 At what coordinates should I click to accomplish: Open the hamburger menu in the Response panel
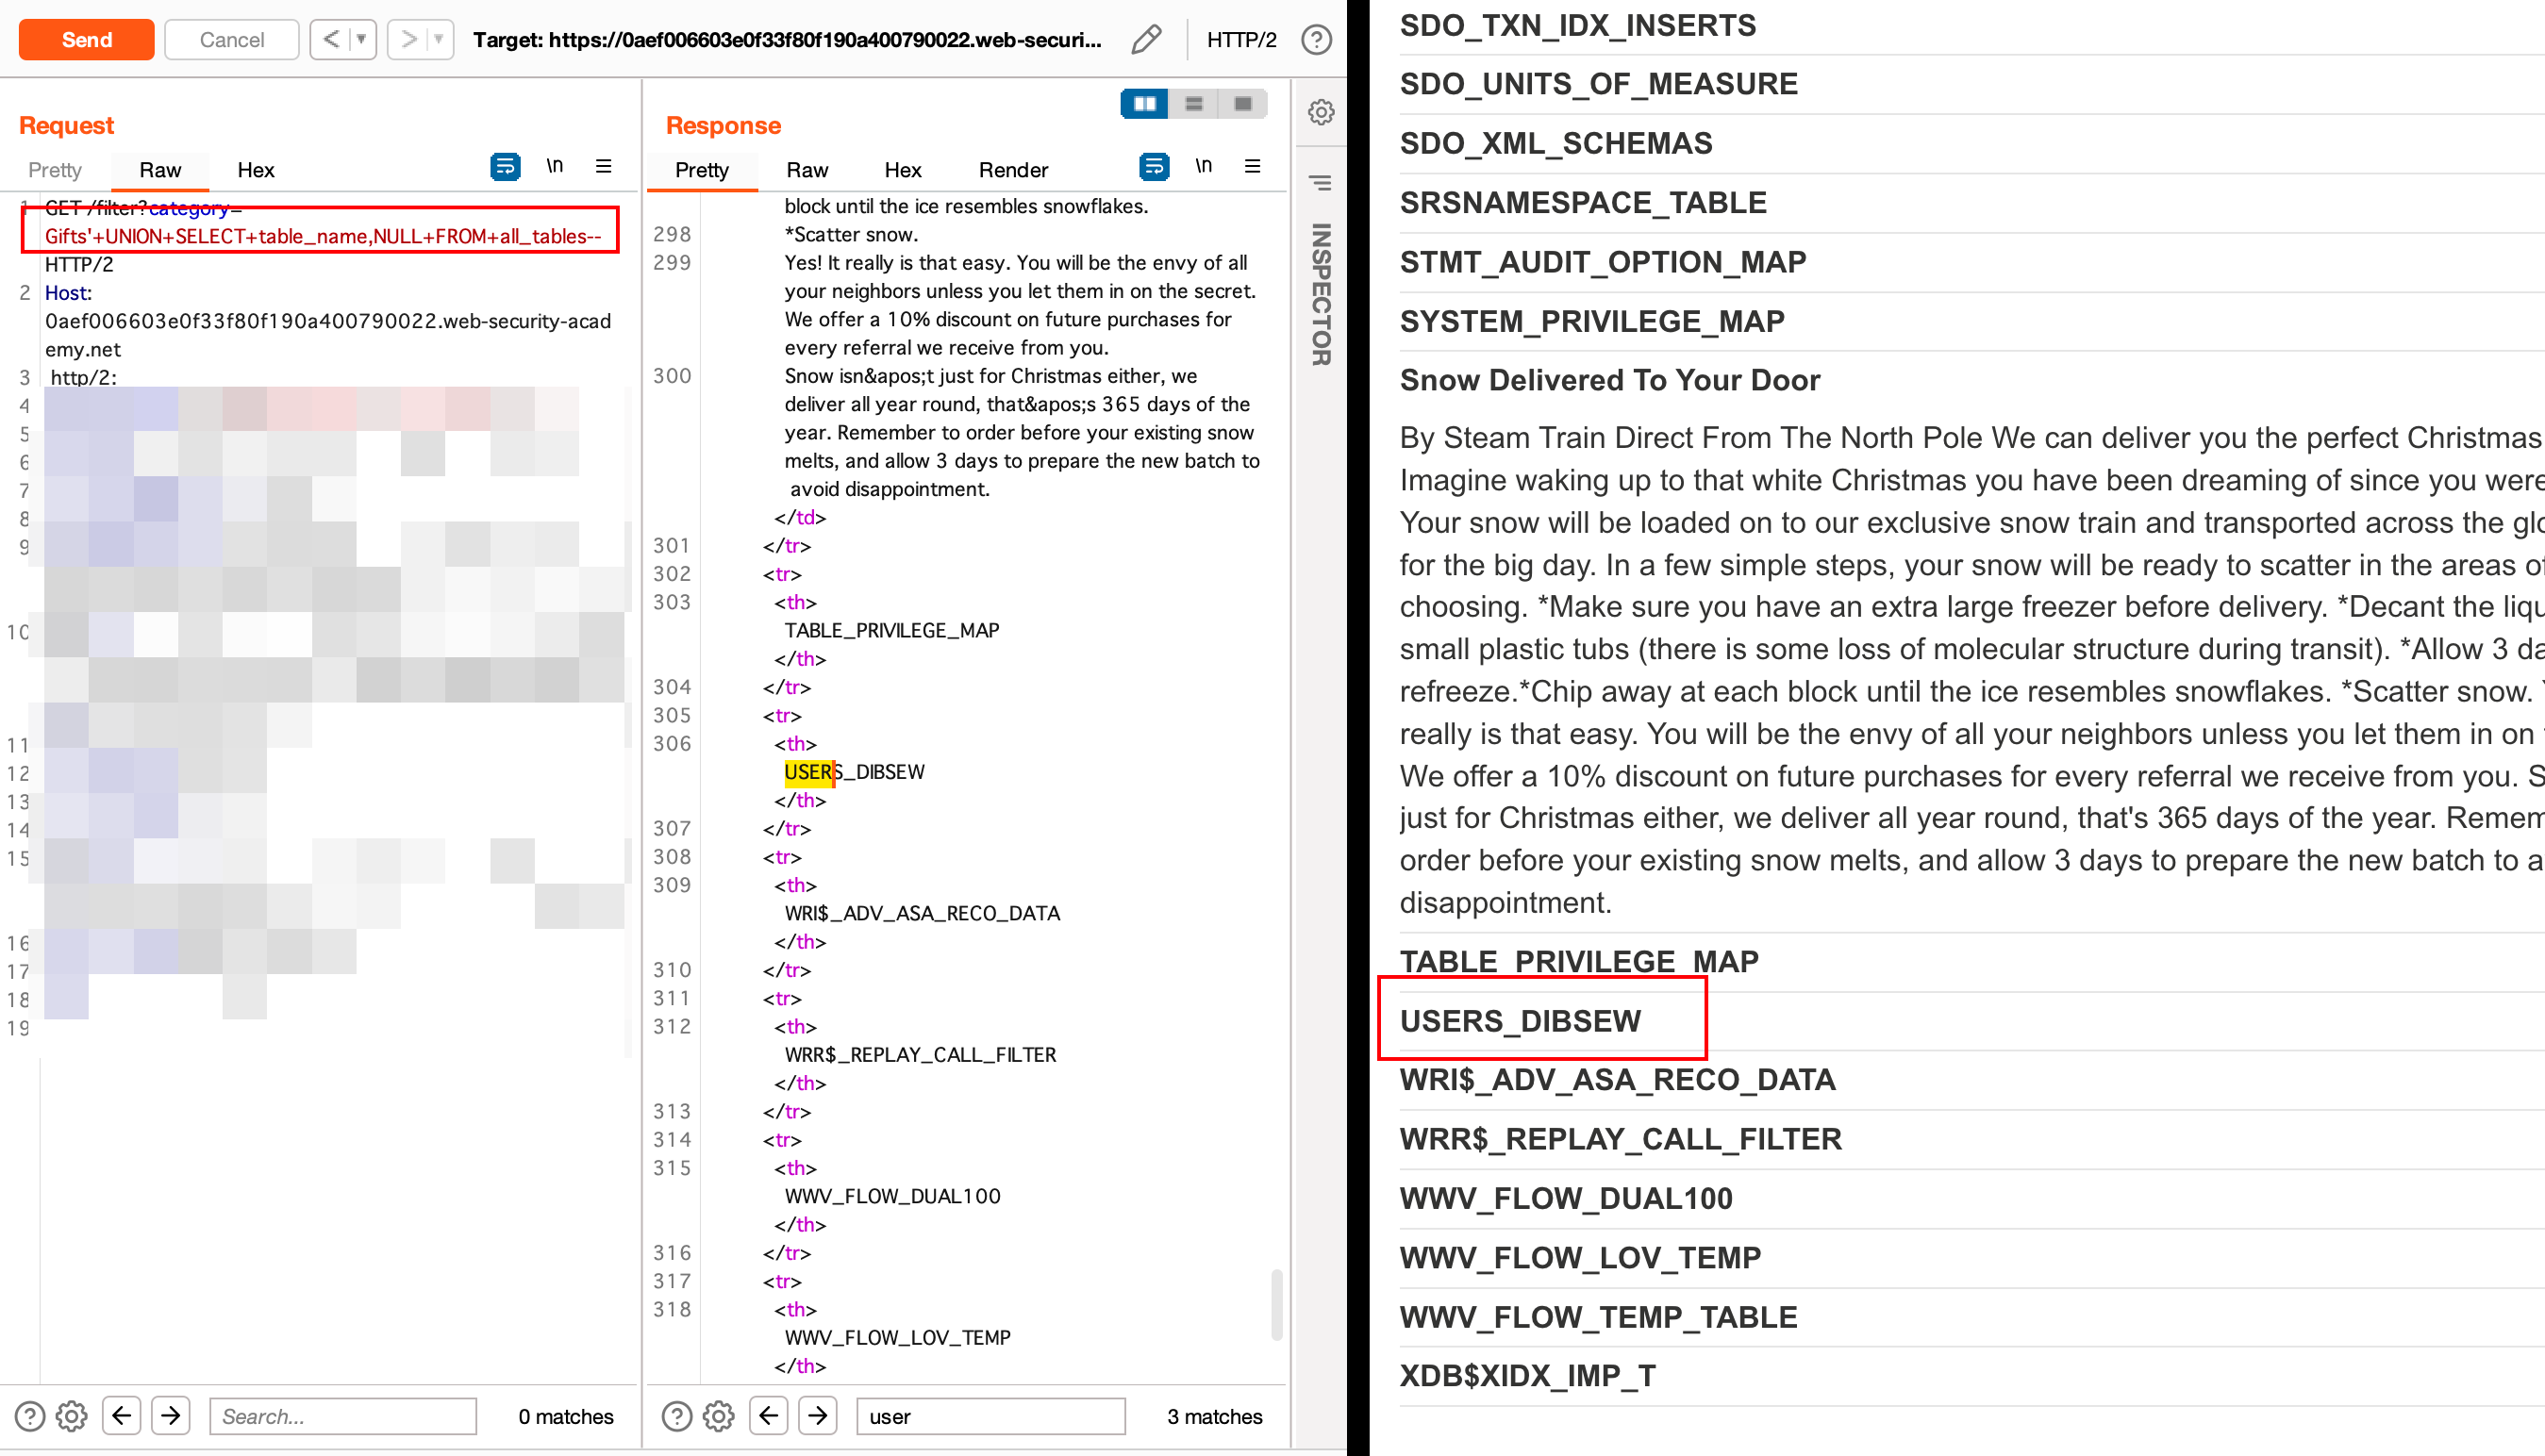tap(1252, 166)
